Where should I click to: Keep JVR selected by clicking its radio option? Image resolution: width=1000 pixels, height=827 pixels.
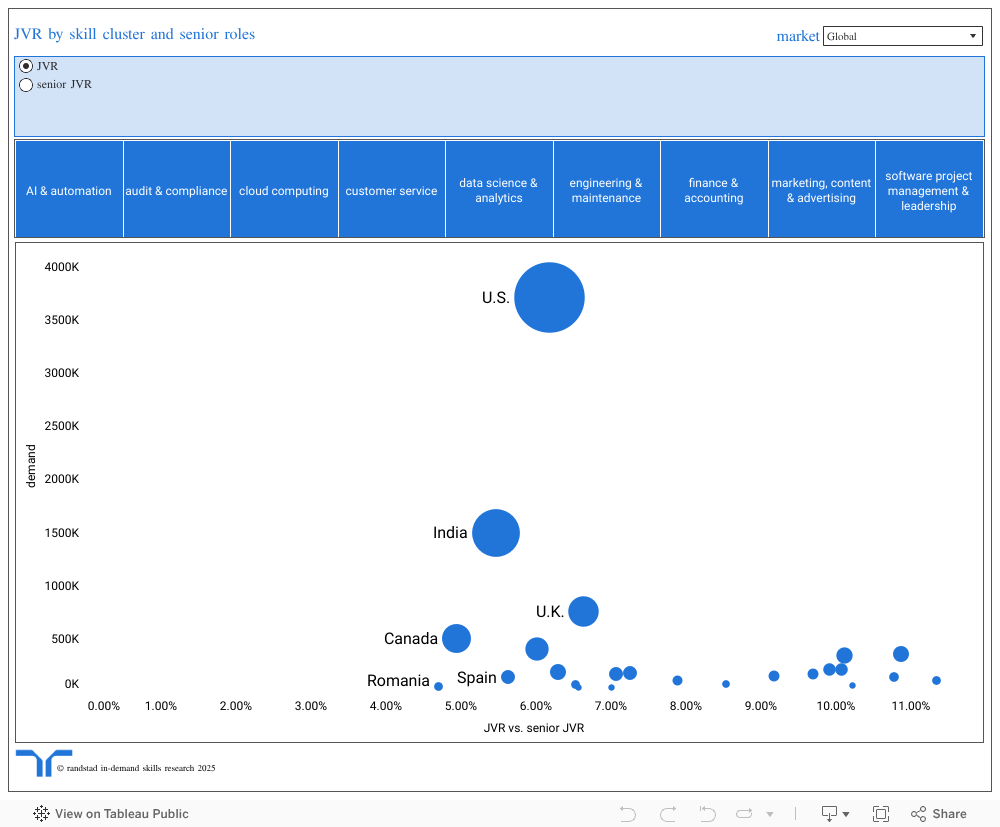[x=26, y=66]
